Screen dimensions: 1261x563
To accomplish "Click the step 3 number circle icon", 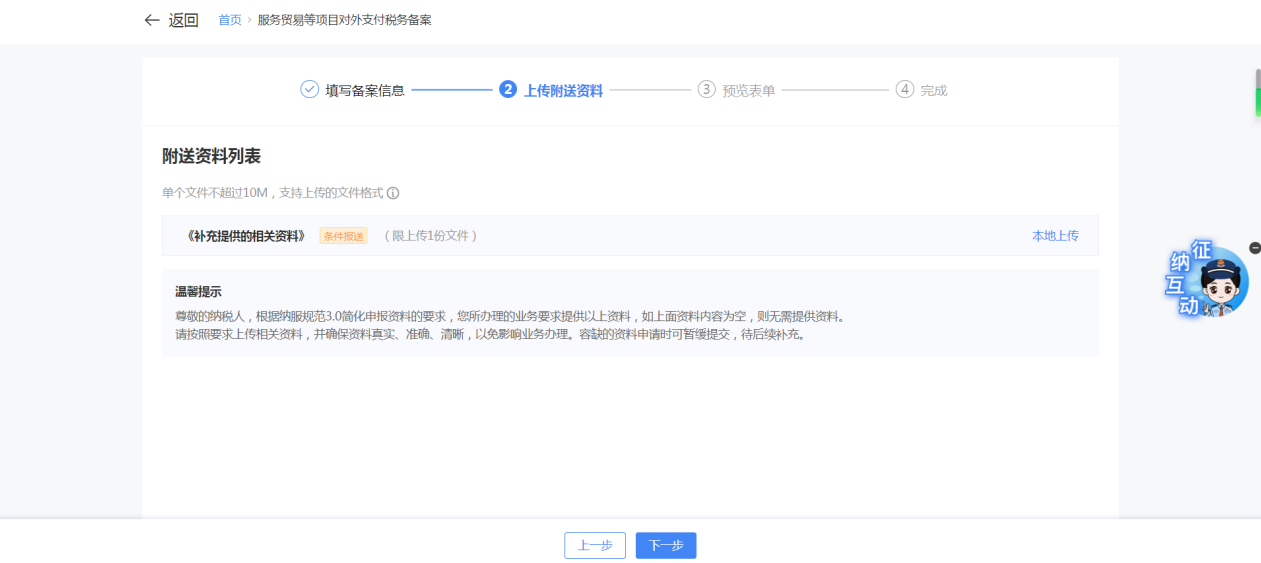I will tap(707, 90).
